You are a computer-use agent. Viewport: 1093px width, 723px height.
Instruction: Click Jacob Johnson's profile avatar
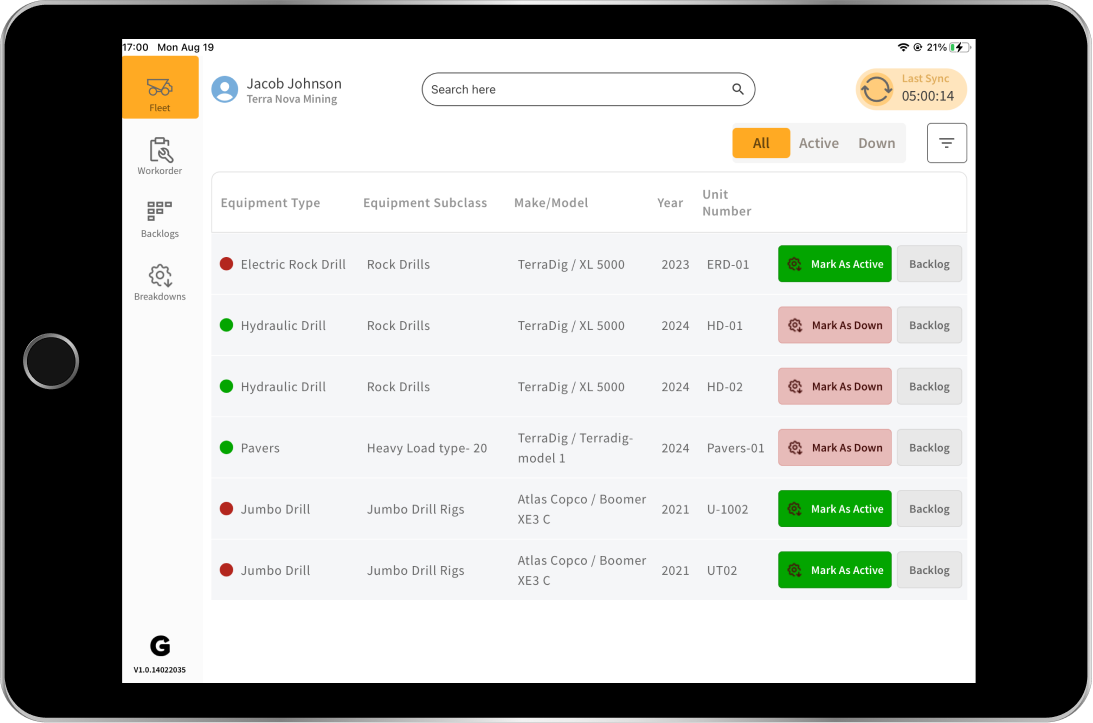coord(225,89)
